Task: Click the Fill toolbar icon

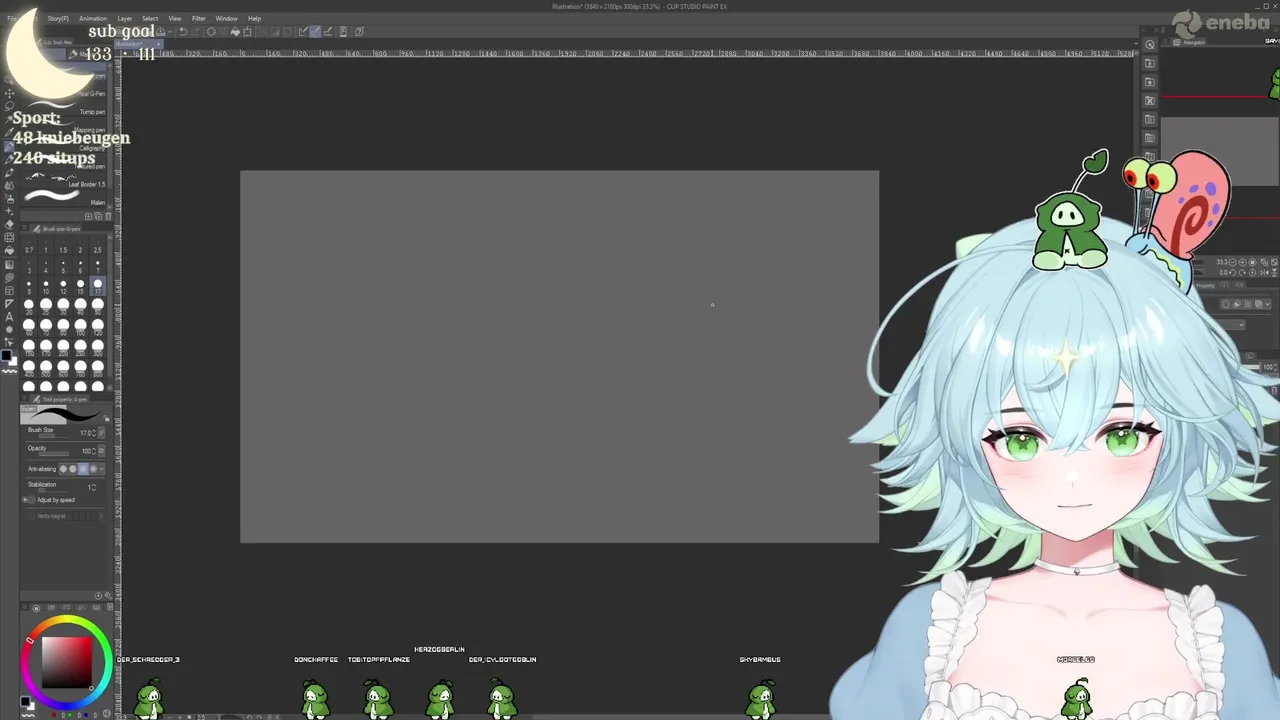Action: [x=235, y=31]
